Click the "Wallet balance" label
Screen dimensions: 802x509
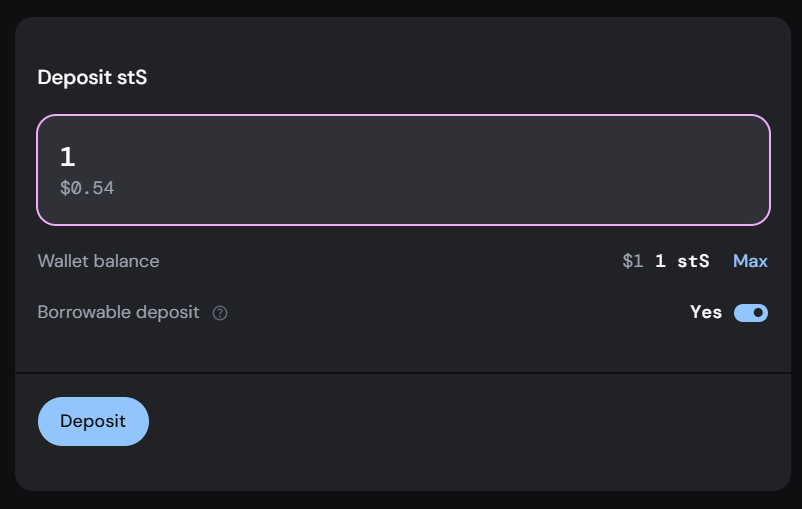tap(98, 261)
